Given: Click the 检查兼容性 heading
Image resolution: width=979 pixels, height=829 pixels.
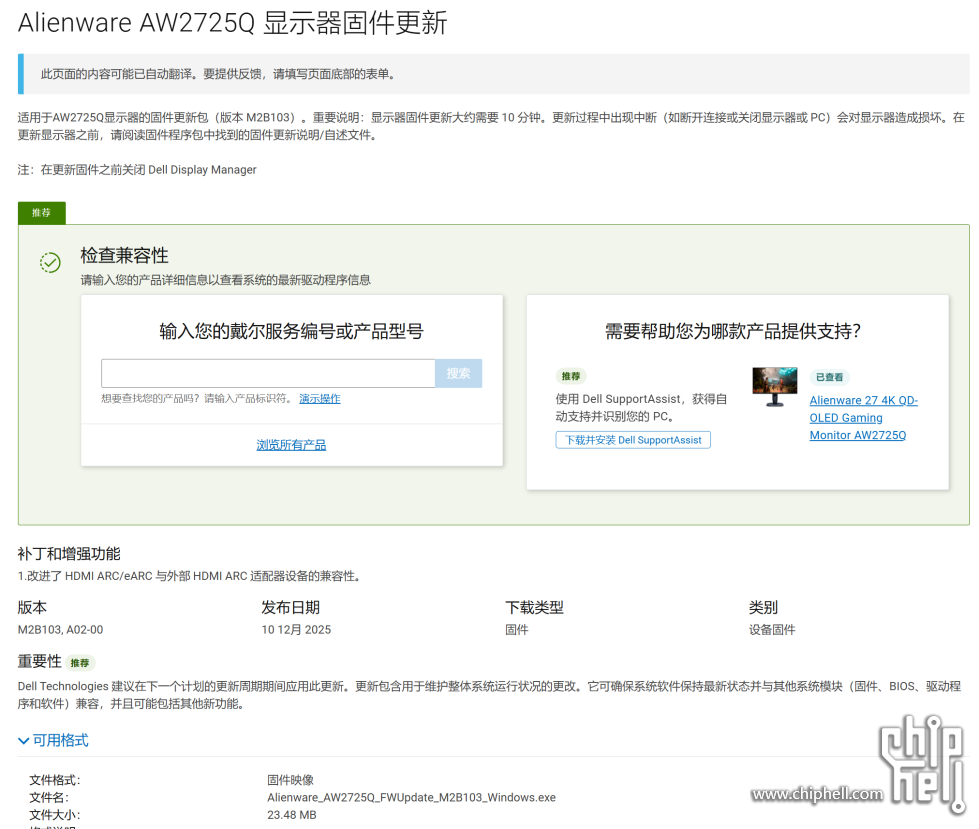Looking at the screenshot, I should (124, 256).
